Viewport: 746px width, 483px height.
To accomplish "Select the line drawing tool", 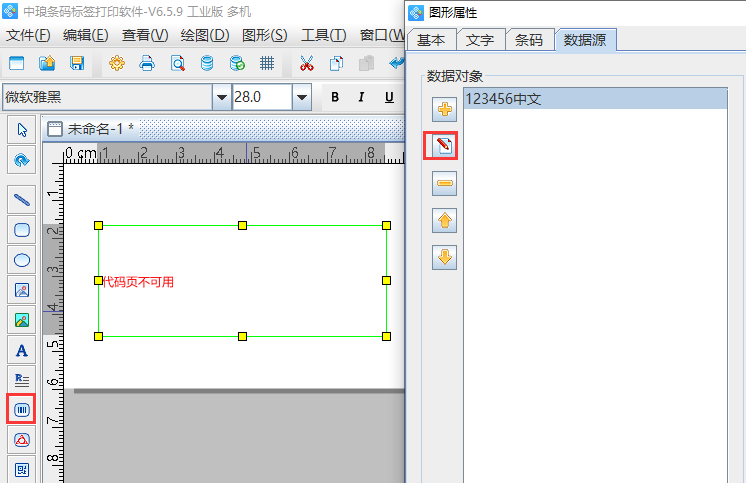I will [x=22, y=199].
